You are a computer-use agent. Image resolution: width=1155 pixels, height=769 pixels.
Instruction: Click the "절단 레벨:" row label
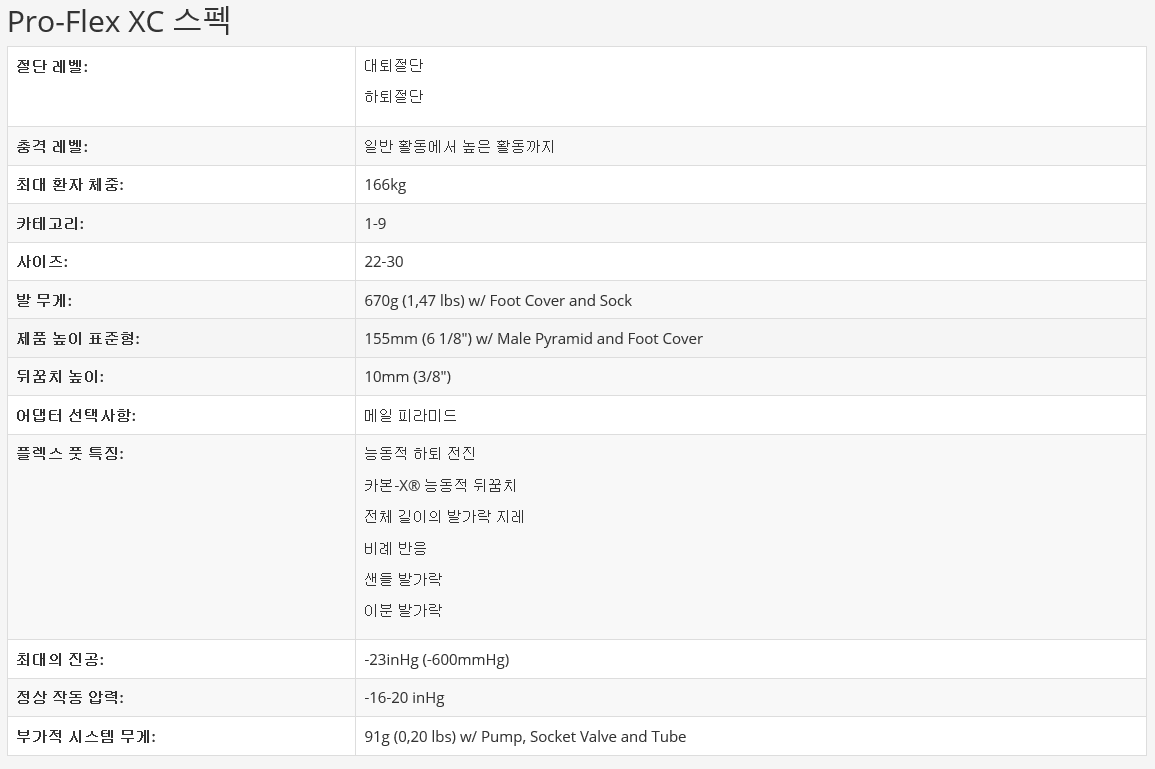pos(53,66)
